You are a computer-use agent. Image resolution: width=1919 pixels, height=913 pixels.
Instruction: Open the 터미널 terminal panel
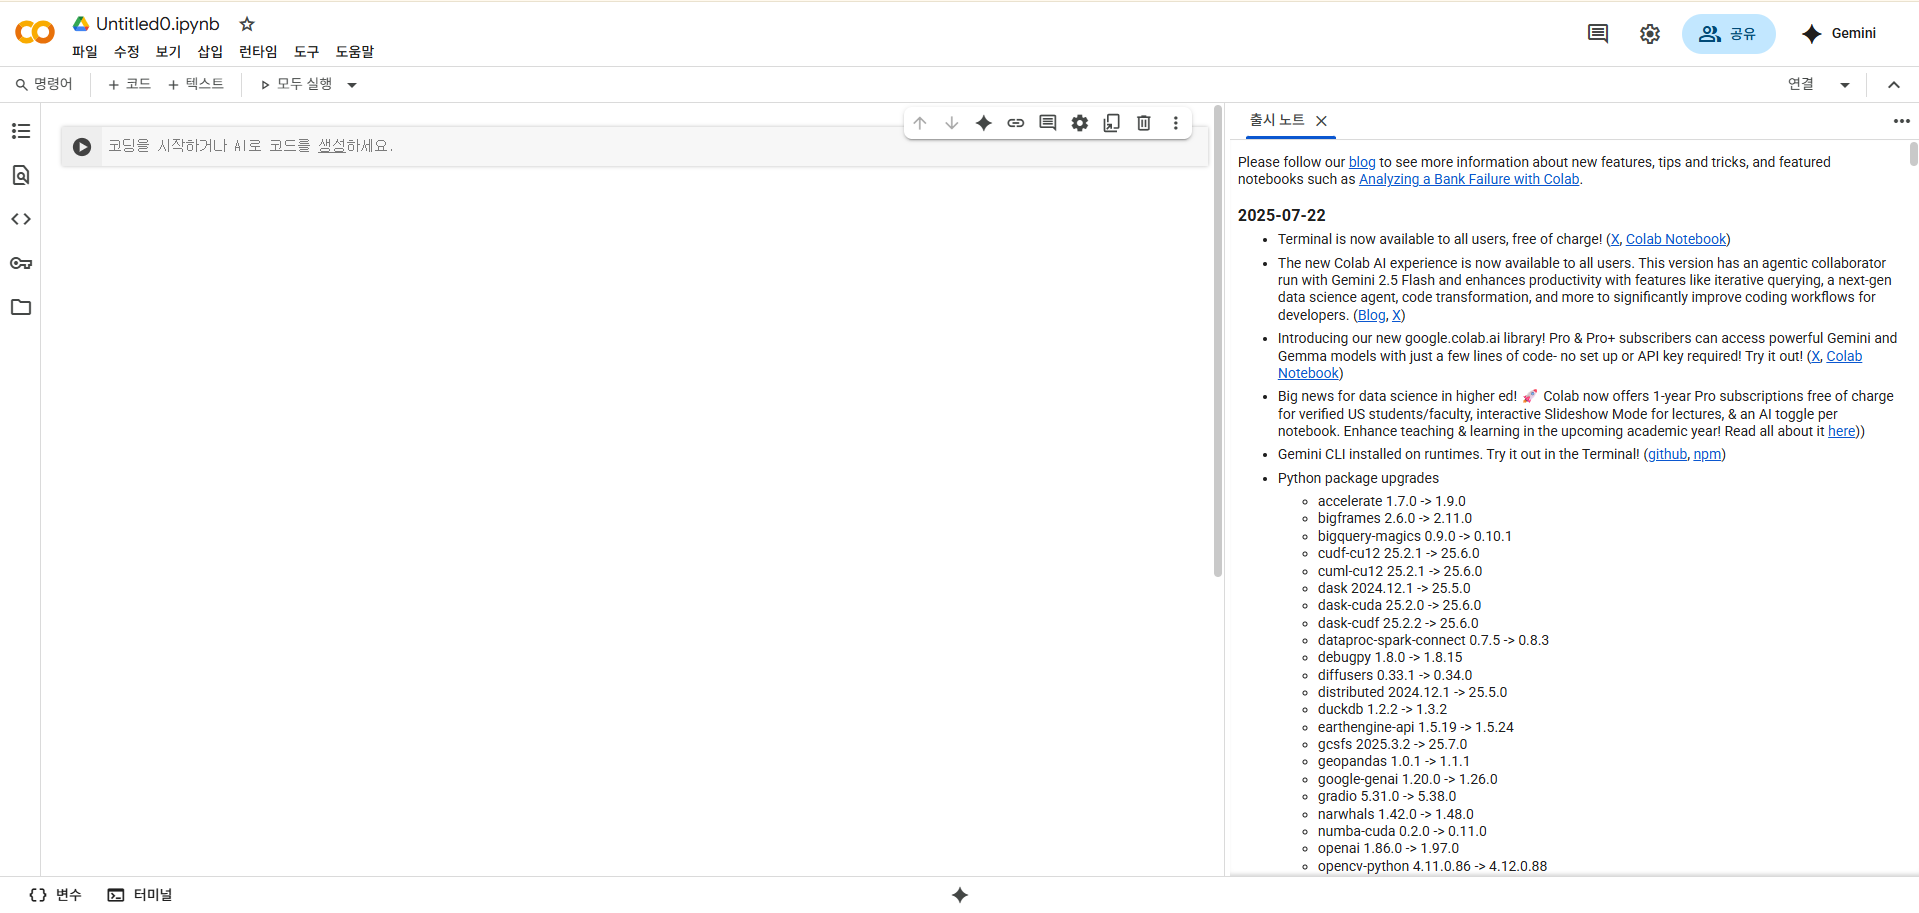click(140, 895)
